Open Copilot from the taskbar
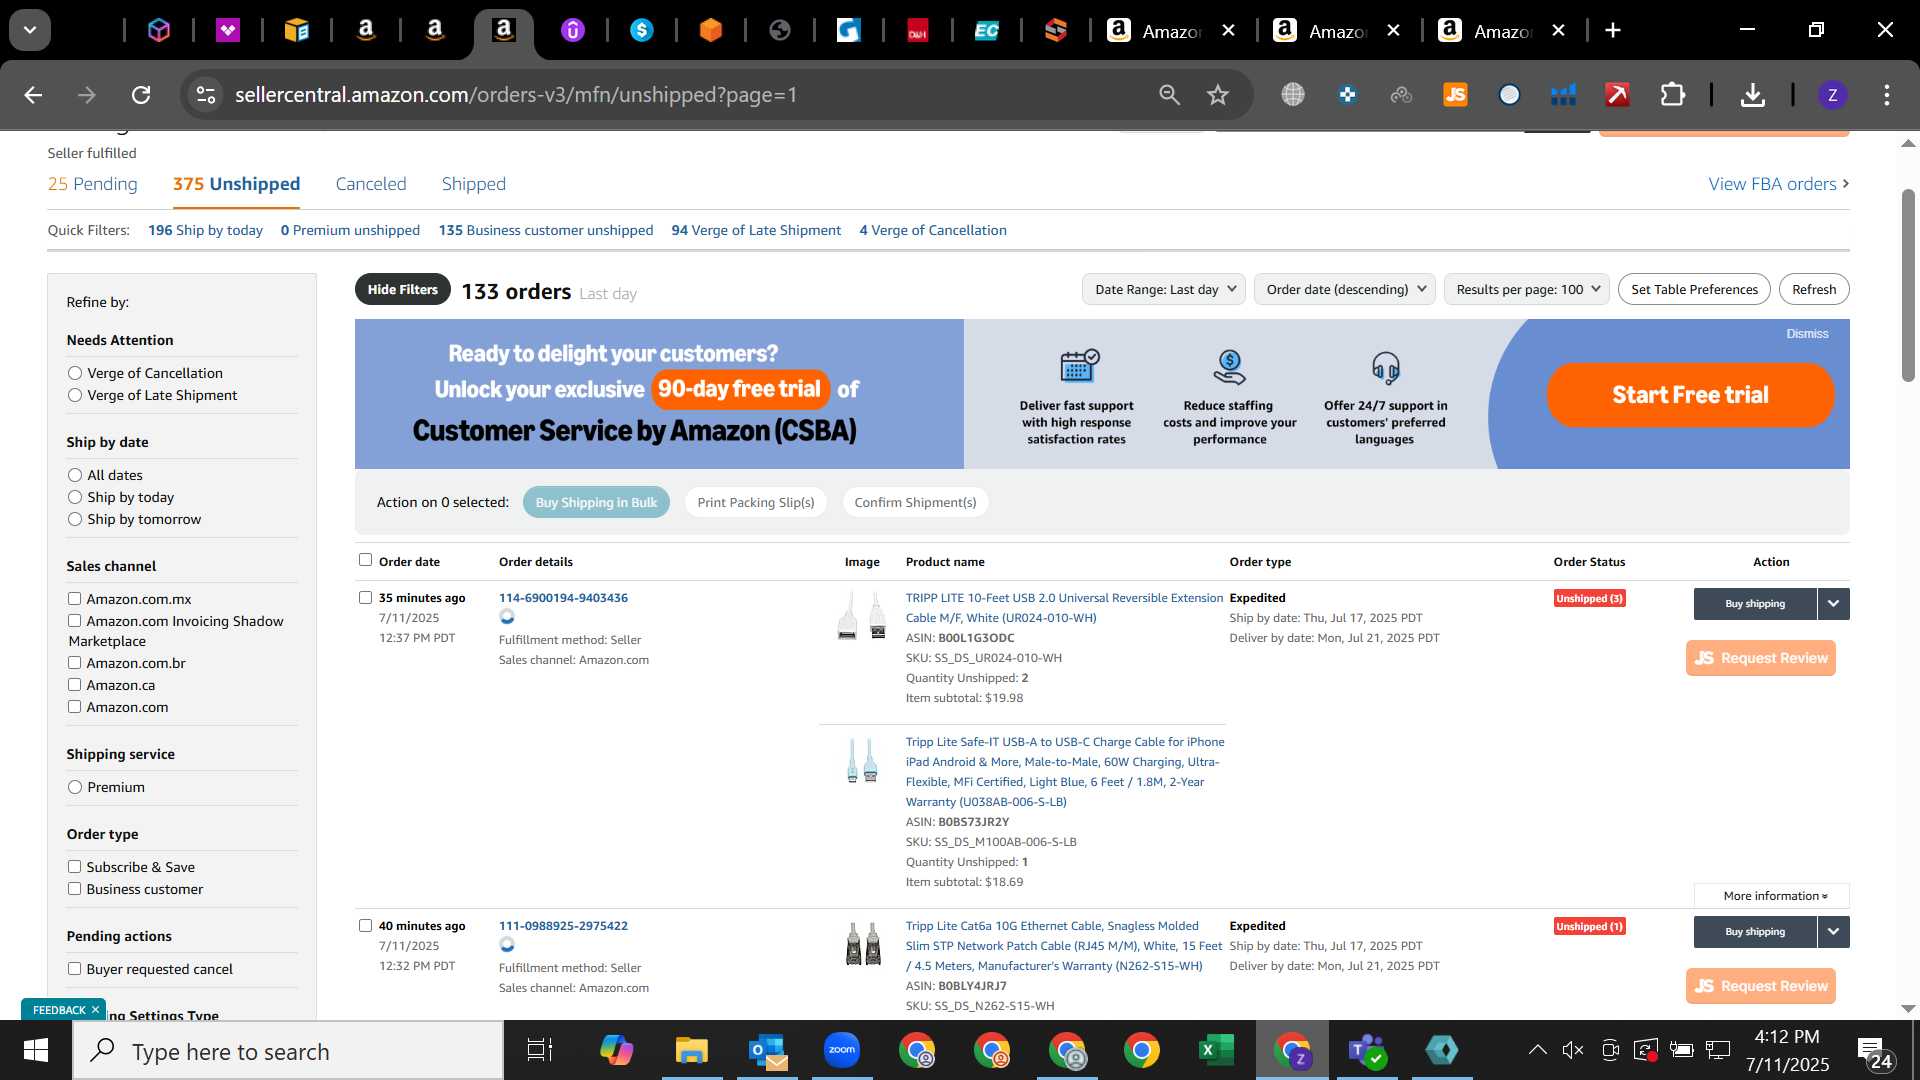The width and height of the screenshot is (1920, 1080). point(616,1051)
